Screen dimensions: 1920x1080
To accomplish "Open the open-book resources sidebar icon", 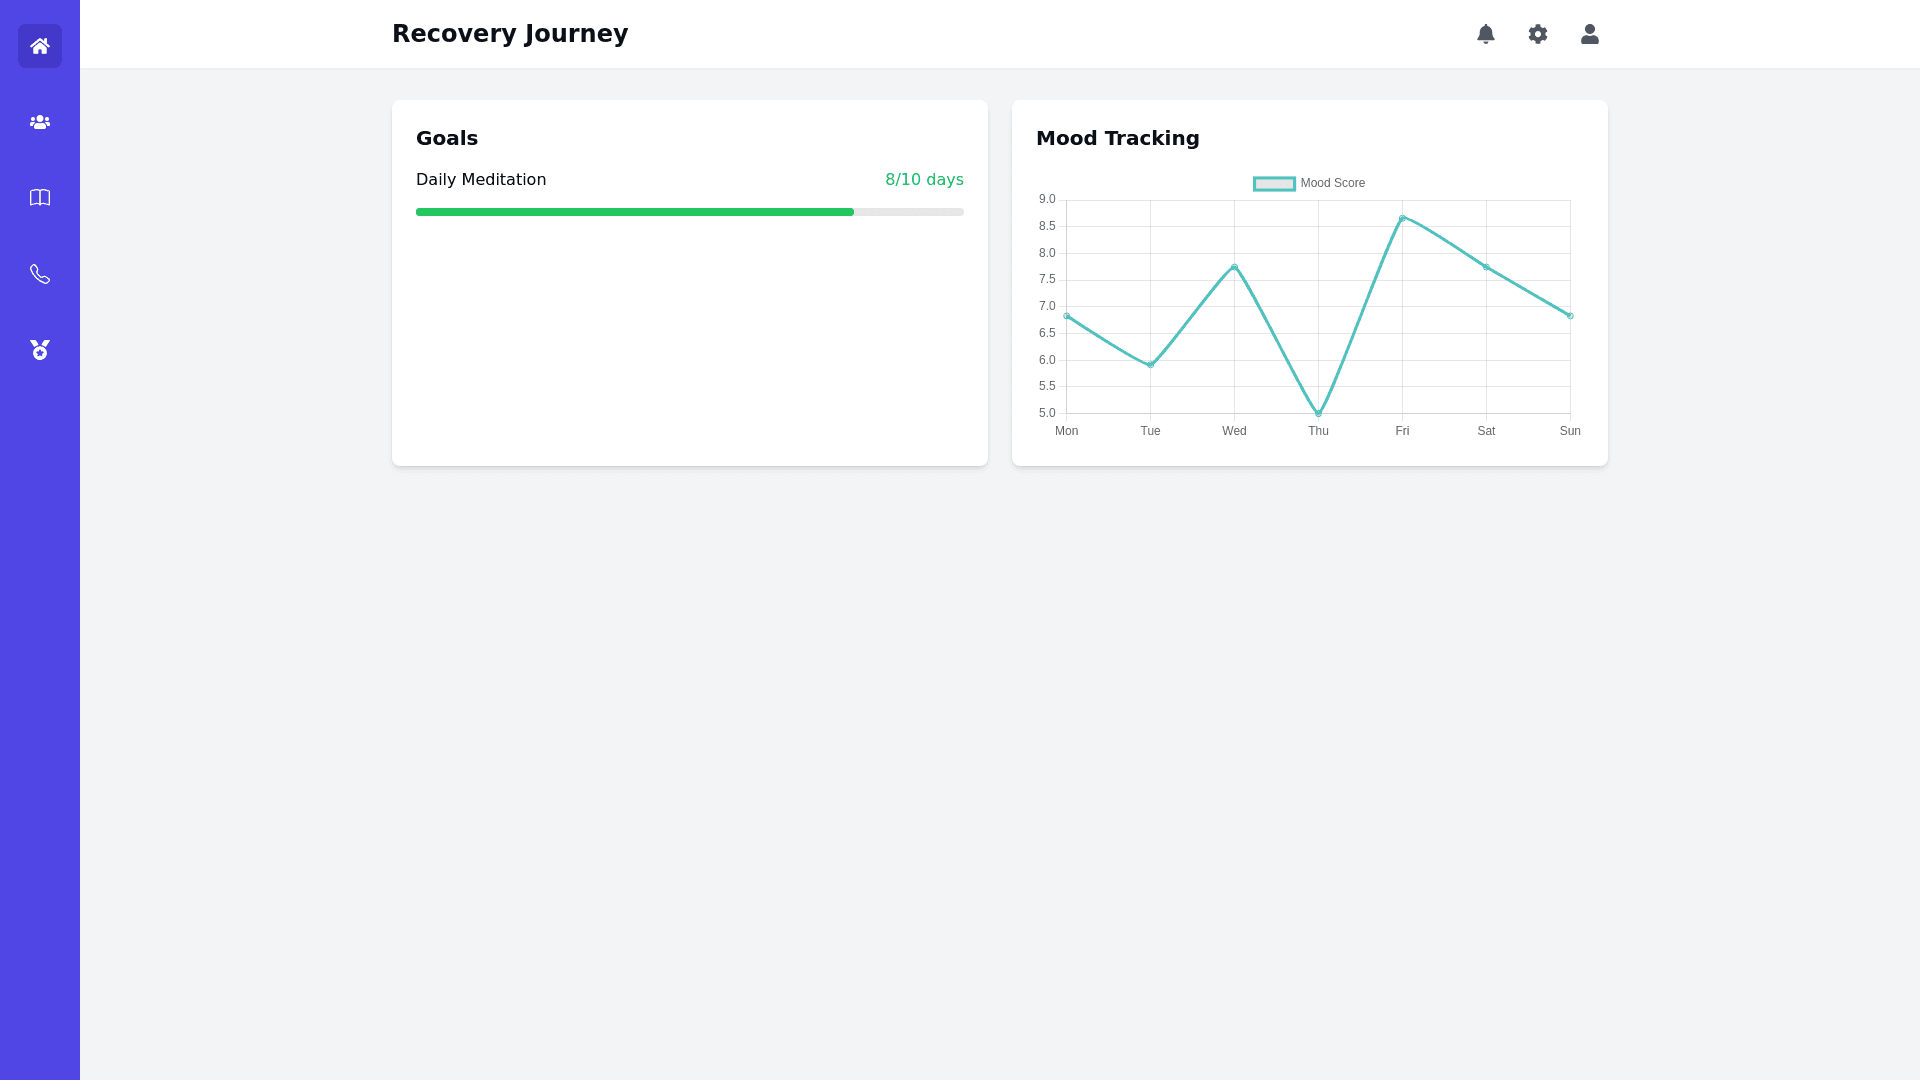I will point(40,198).
